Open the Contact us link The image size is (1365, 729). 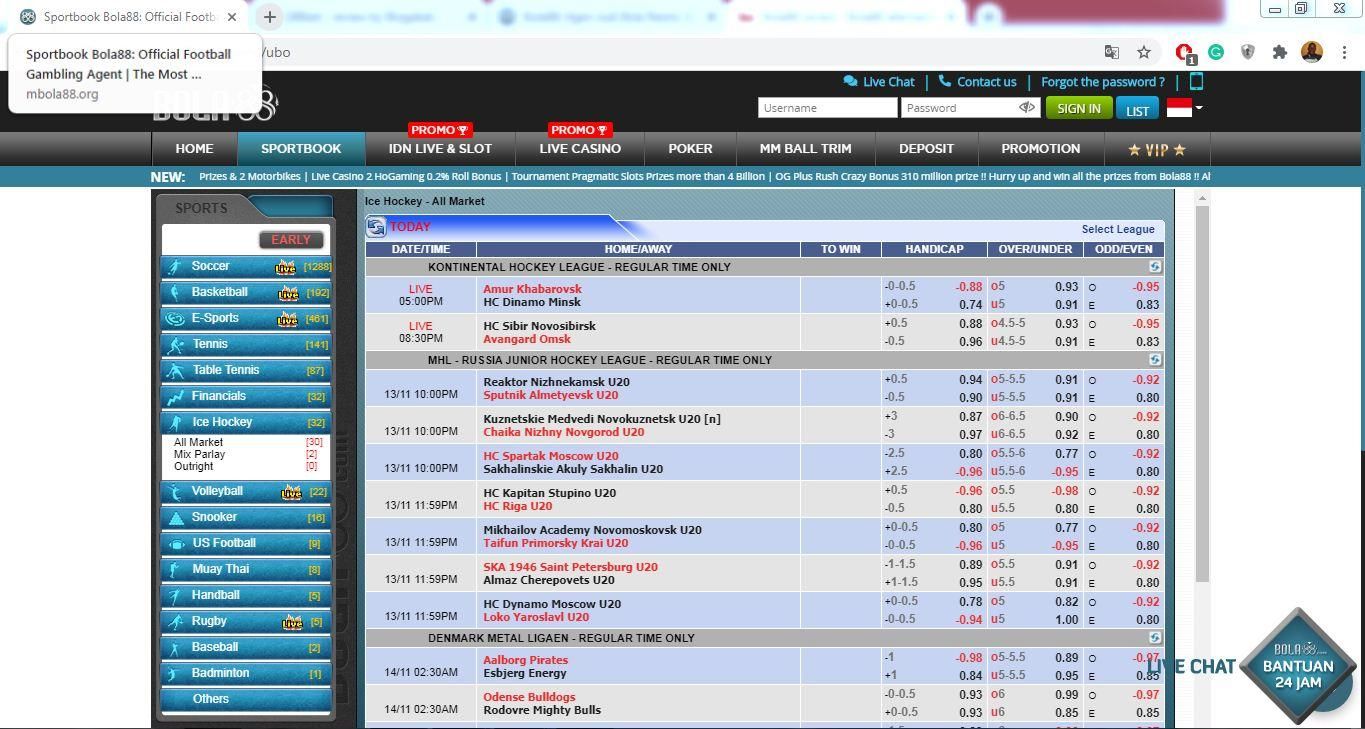tap(977, 82)
